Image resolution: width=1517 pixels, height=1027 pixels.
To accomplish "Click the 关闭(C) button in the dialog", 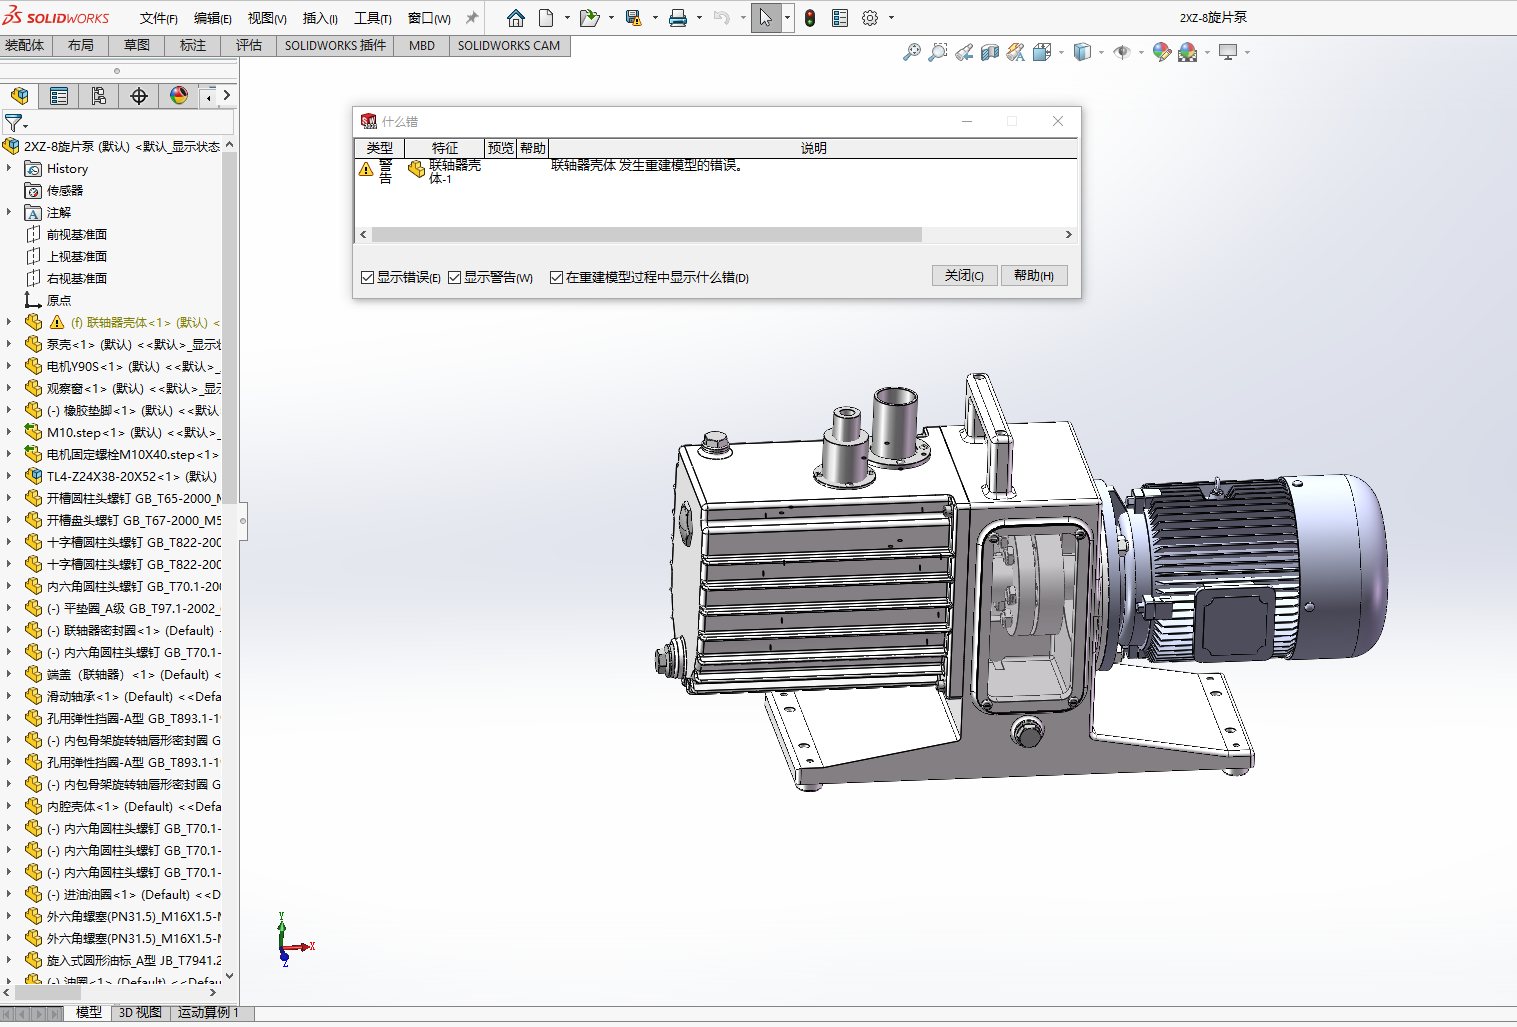I will pyautogui.click(x=964, y=276).
